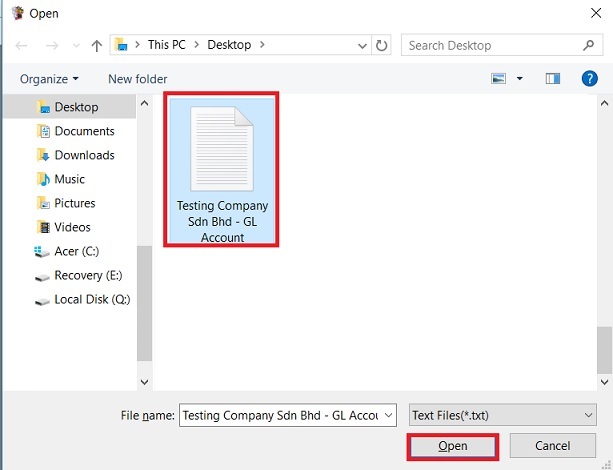613x470 pixels.
Task: Click the Music folder icon
Action: click(x=43, y=179)
